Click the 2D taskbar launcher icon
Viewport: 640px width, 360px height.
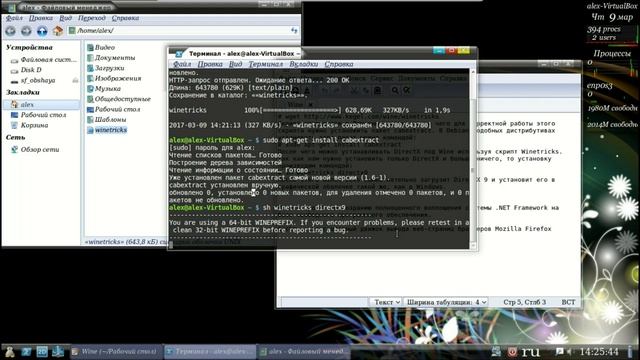[x=42, y=352]
